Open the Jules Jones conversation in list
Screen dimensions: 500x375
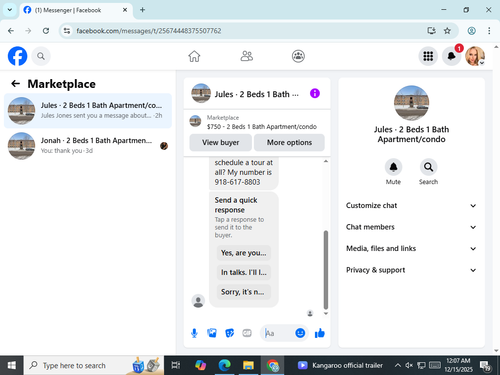88,111
